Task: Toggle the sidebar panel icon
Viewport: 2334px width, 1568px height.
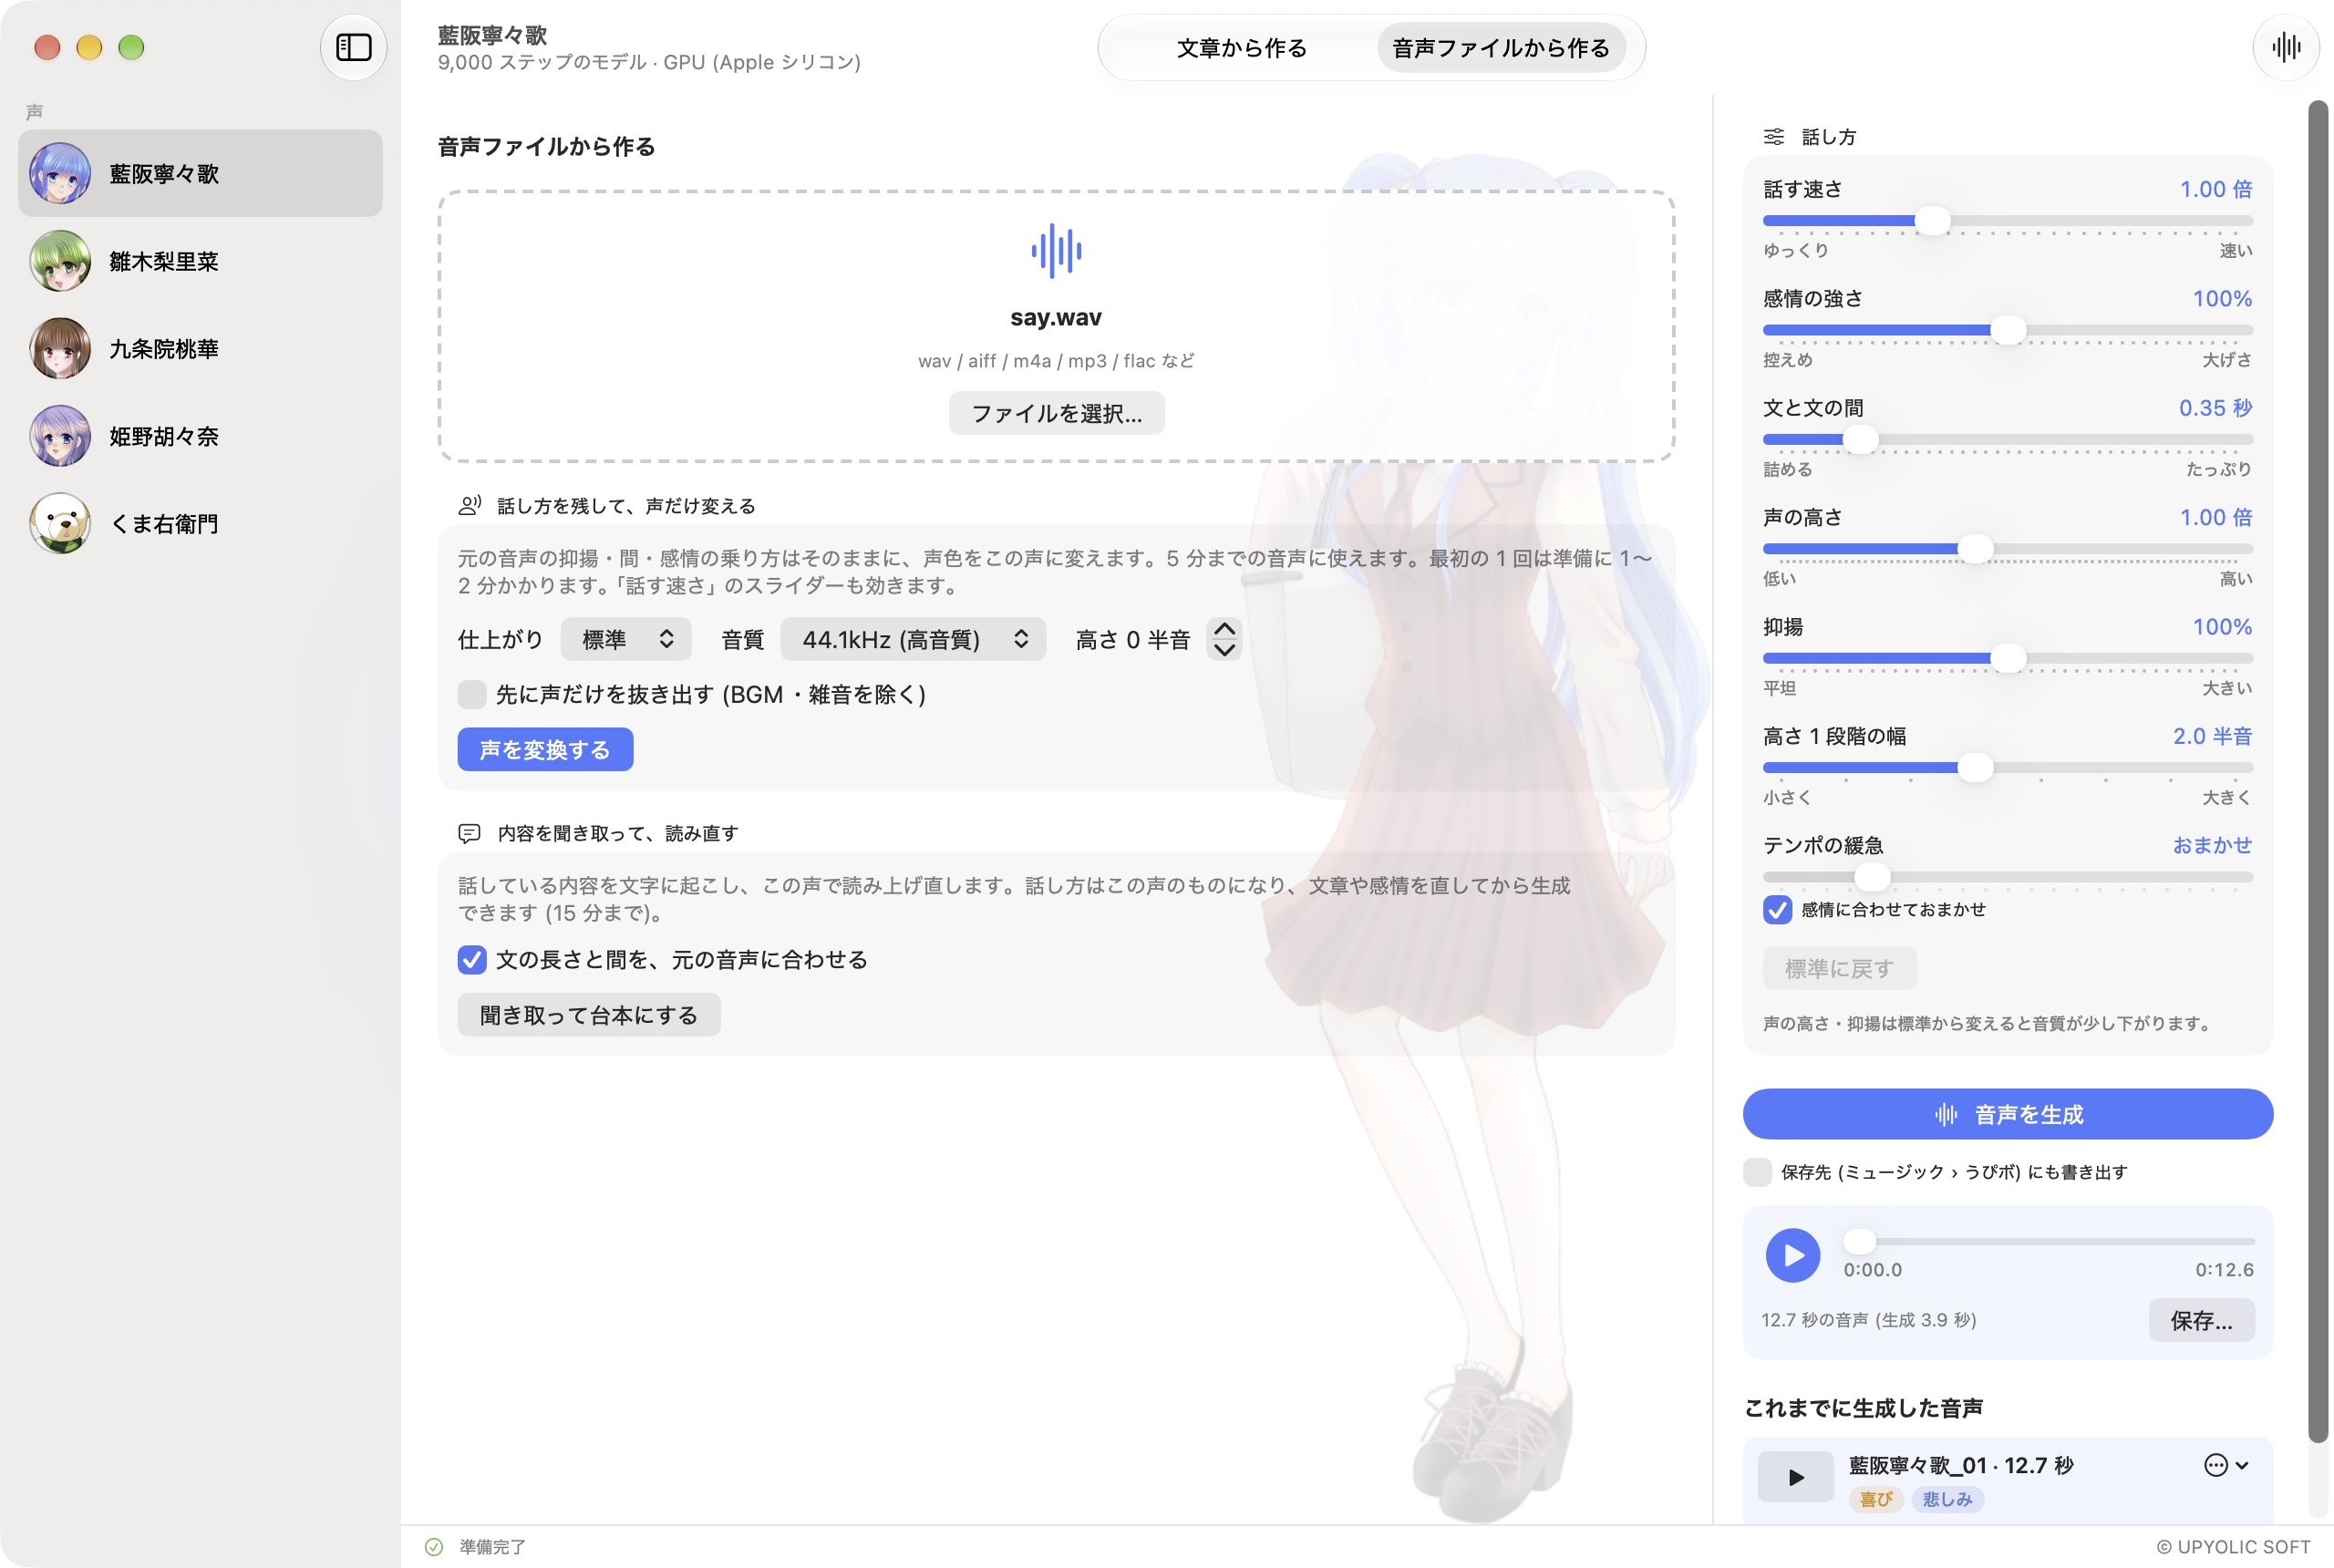Action: point(353,47)
